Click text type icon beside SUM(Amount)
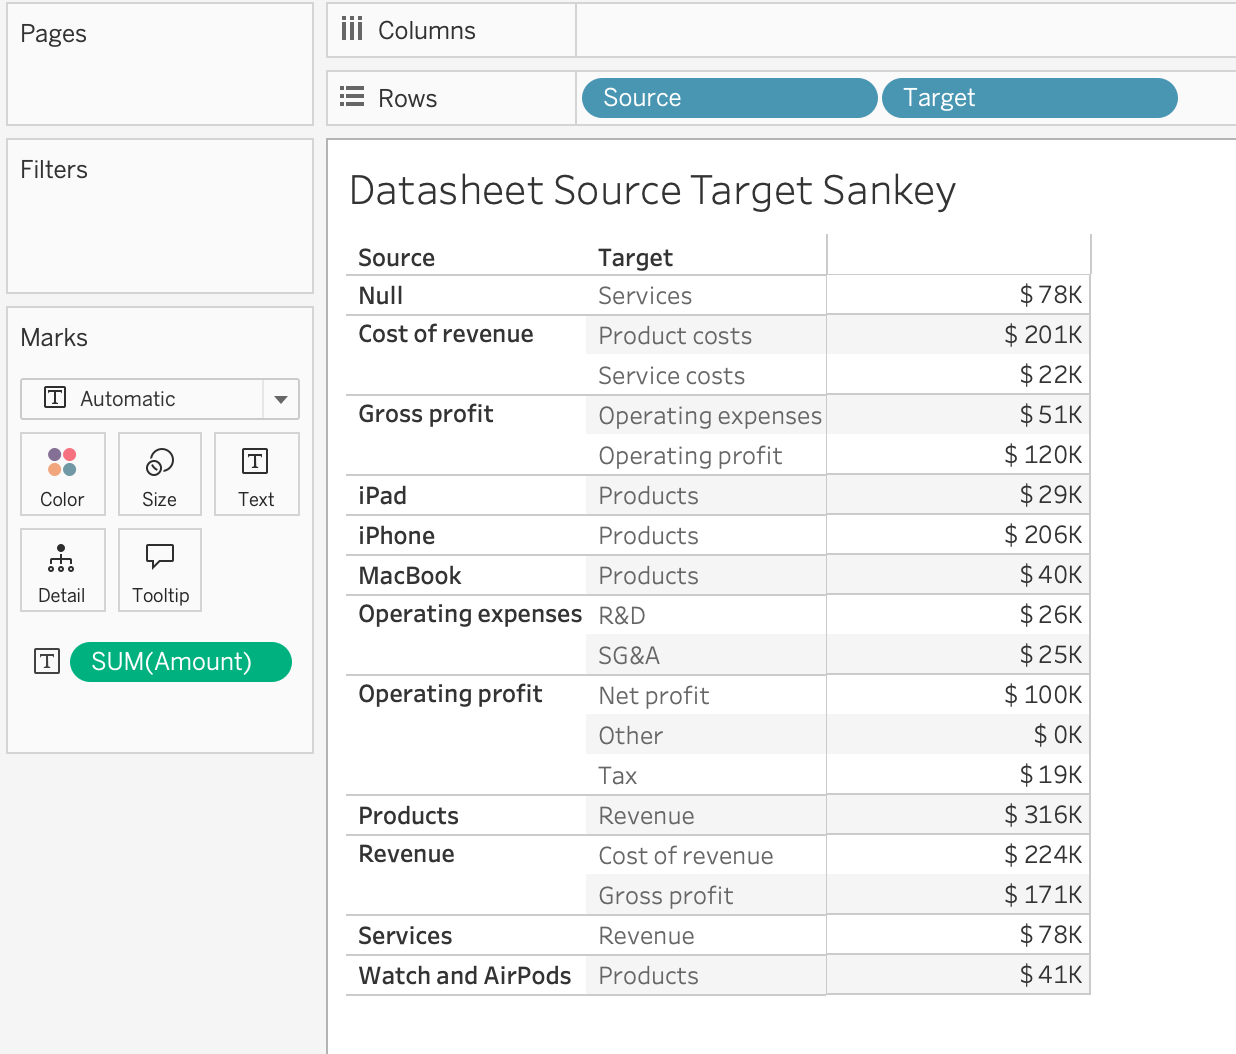Image resolution: width=1236 pixels, height=1054 pixels. point(47,661)
